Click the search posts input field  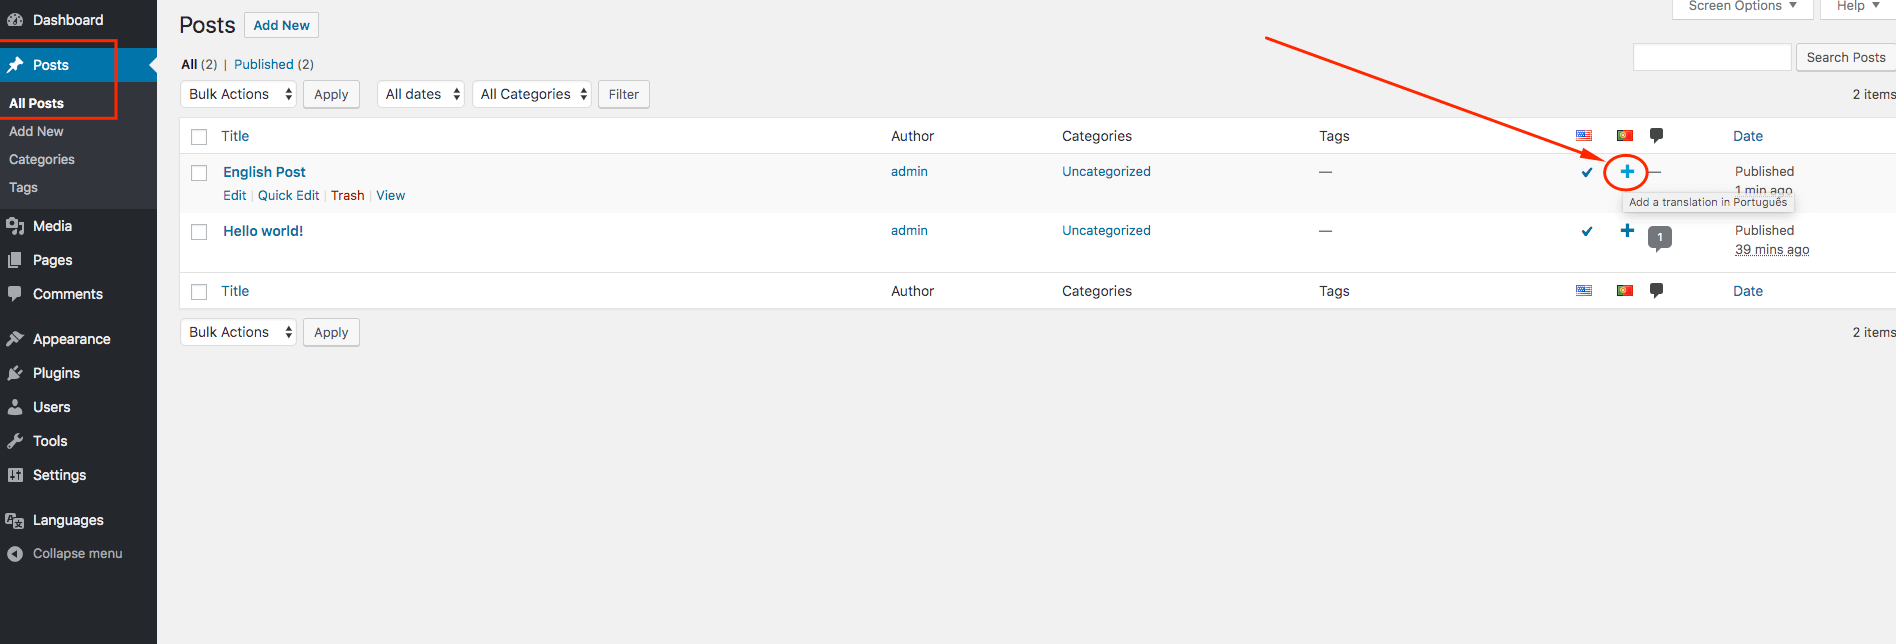click(x=1711, y=57)
